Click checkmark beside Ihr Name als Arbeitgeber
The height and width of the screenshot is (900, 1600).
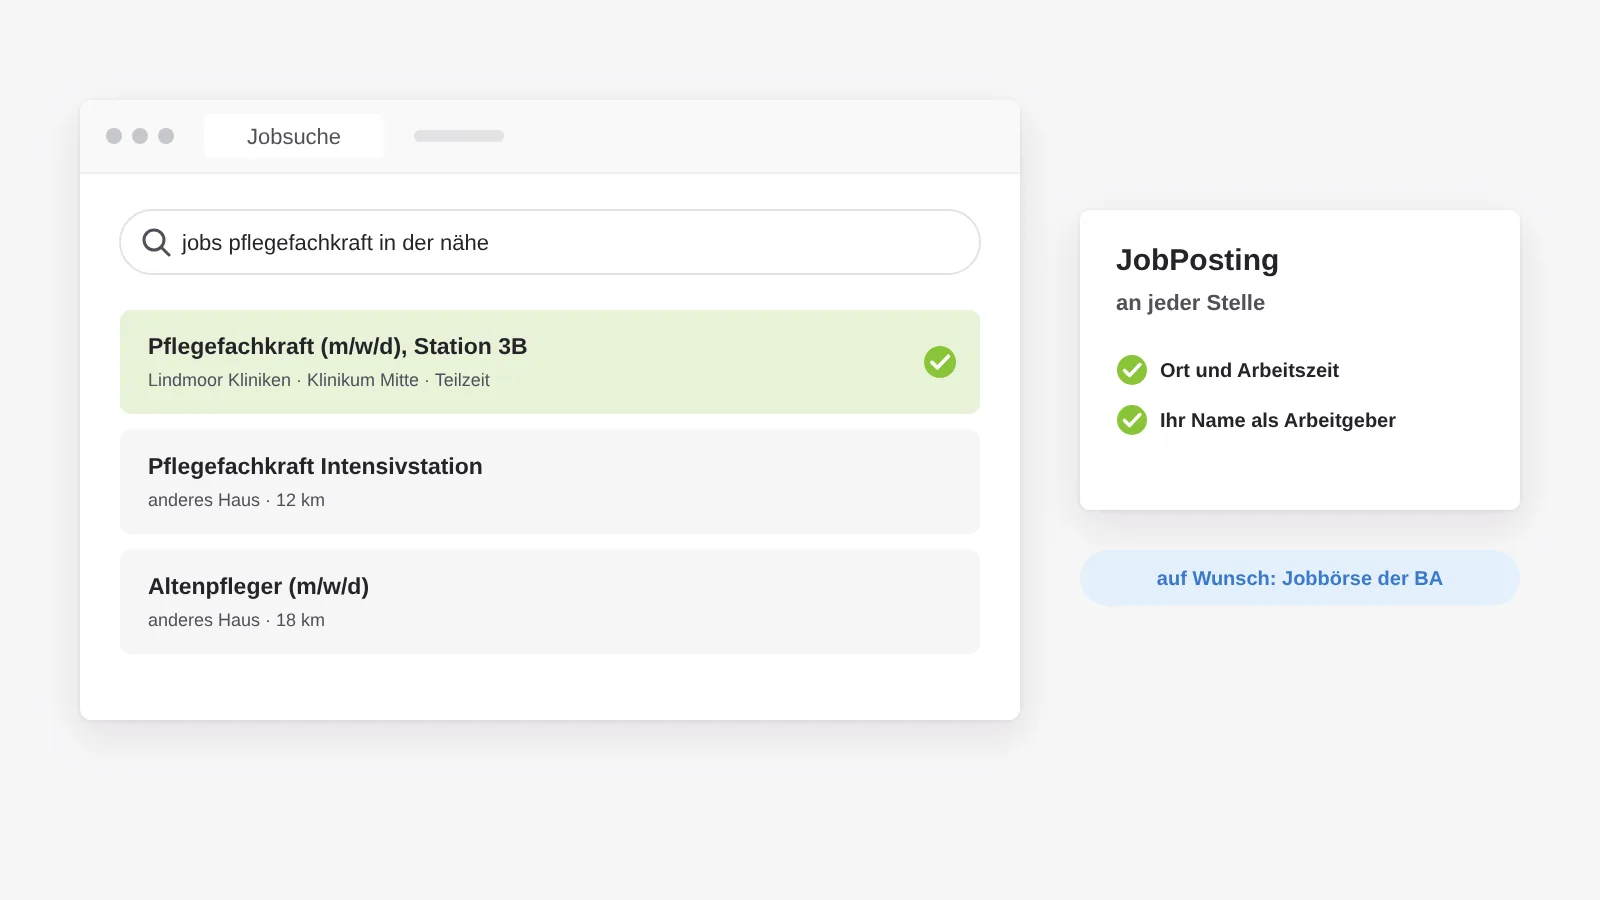1132,420
